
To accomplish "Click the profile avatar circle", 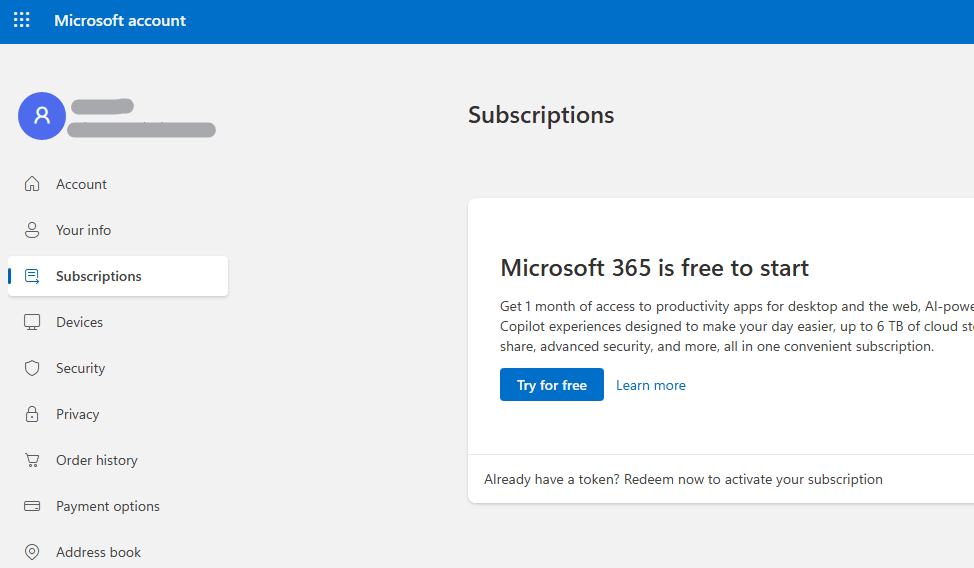I will click(42, 116).
